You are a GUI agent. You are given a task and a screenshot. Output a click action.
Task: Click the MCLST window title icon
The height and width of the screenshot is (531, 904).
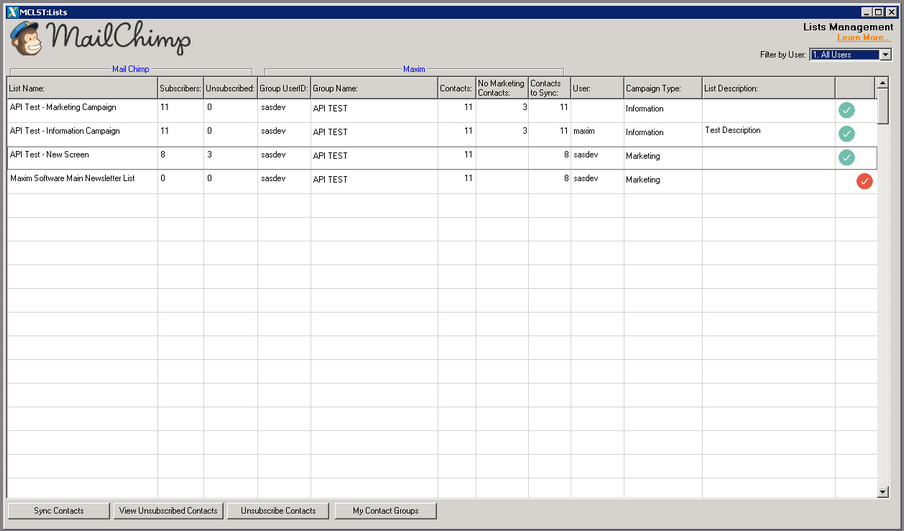(13, 12)
